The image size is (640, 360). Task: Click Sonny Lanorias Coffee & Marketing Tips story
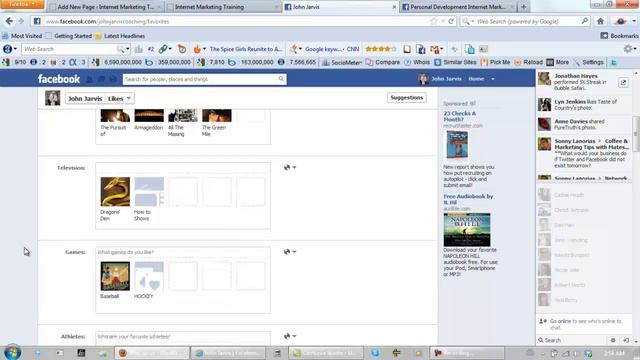584,153
